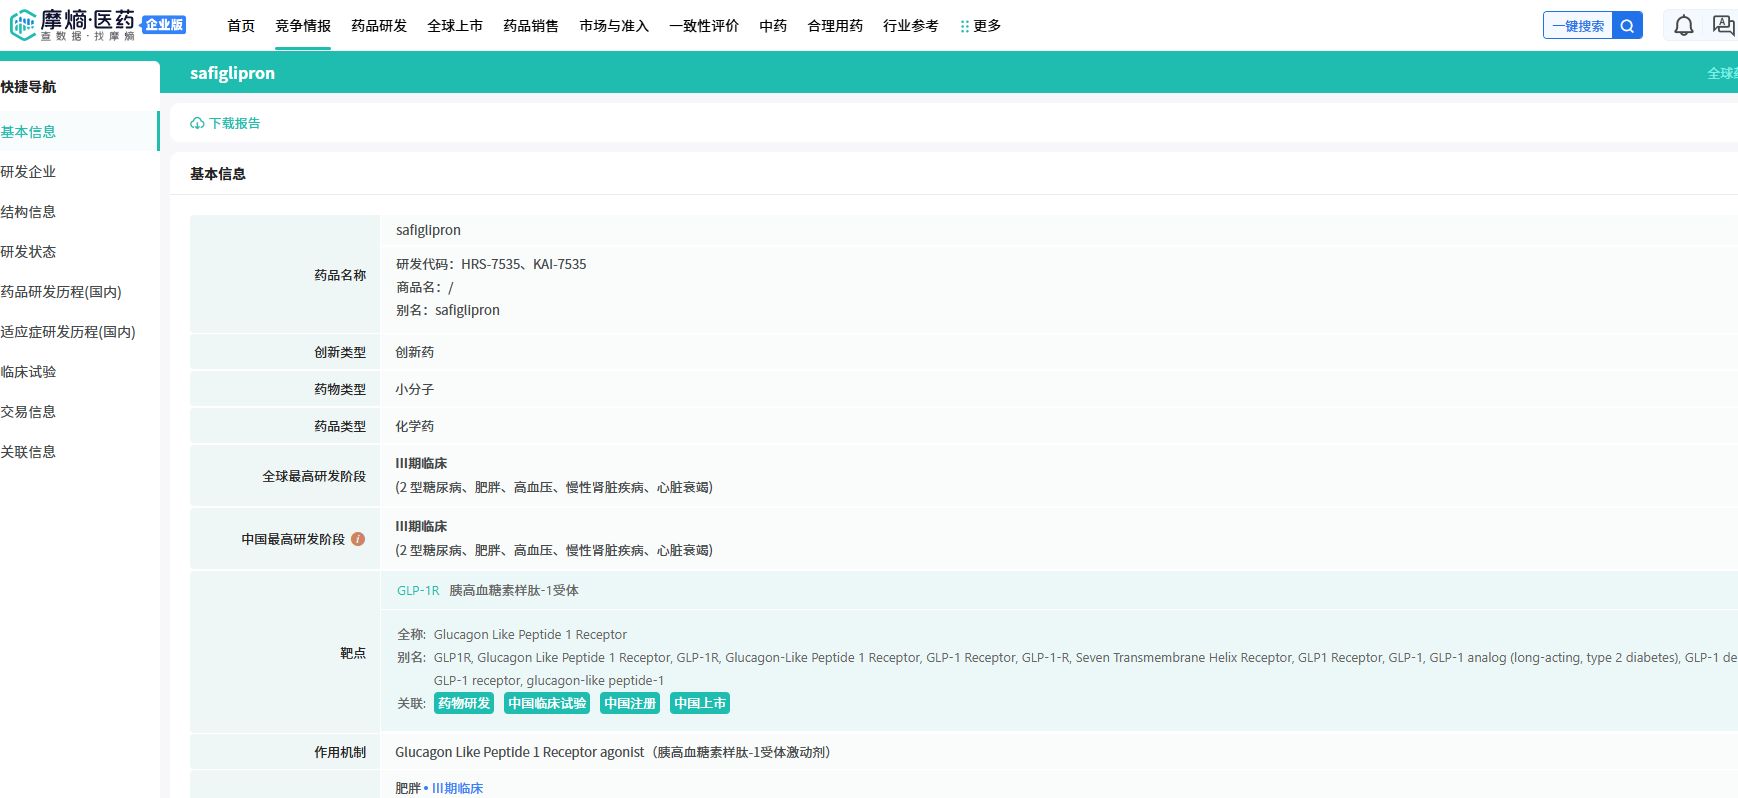Screen dimensions: 1738x798
Task: Open the 更多 menu
Action: click(980, 26)
